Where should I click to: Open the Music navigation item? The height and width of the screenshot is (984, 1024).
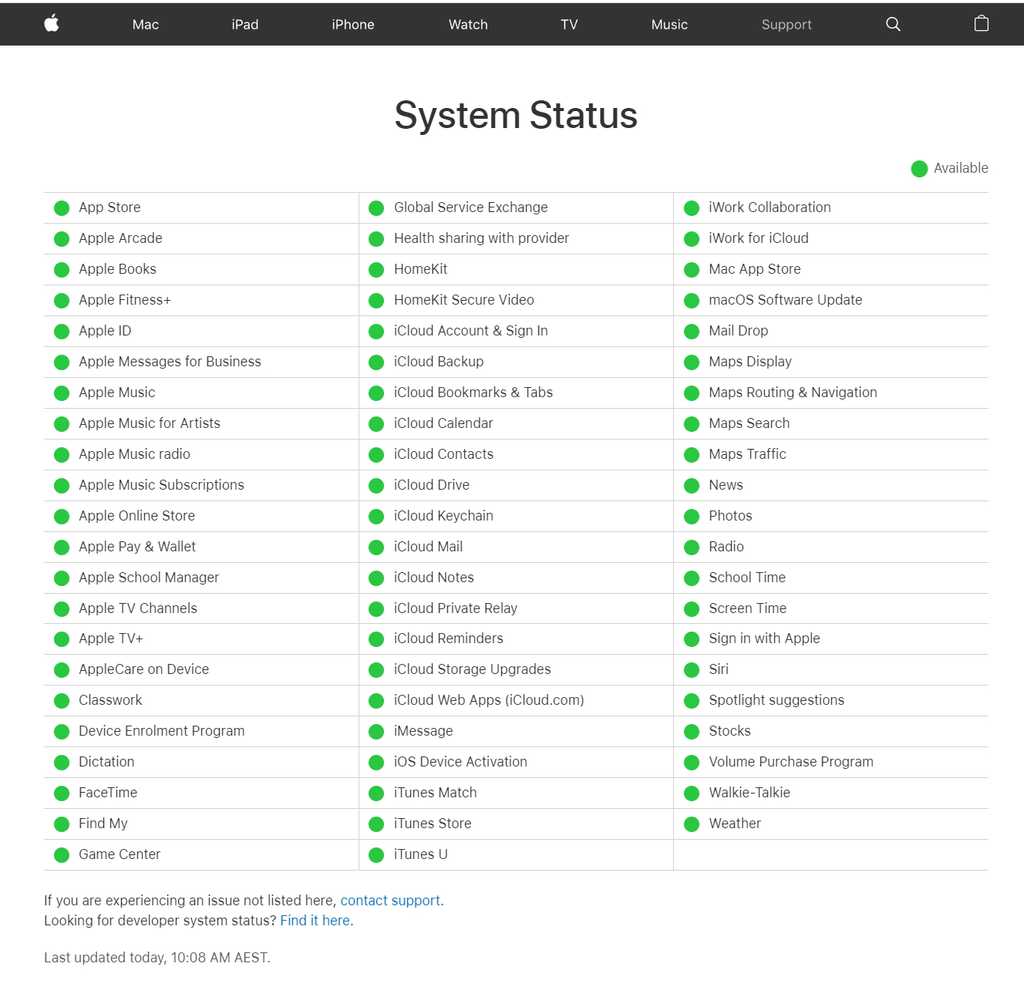point(669,24)
